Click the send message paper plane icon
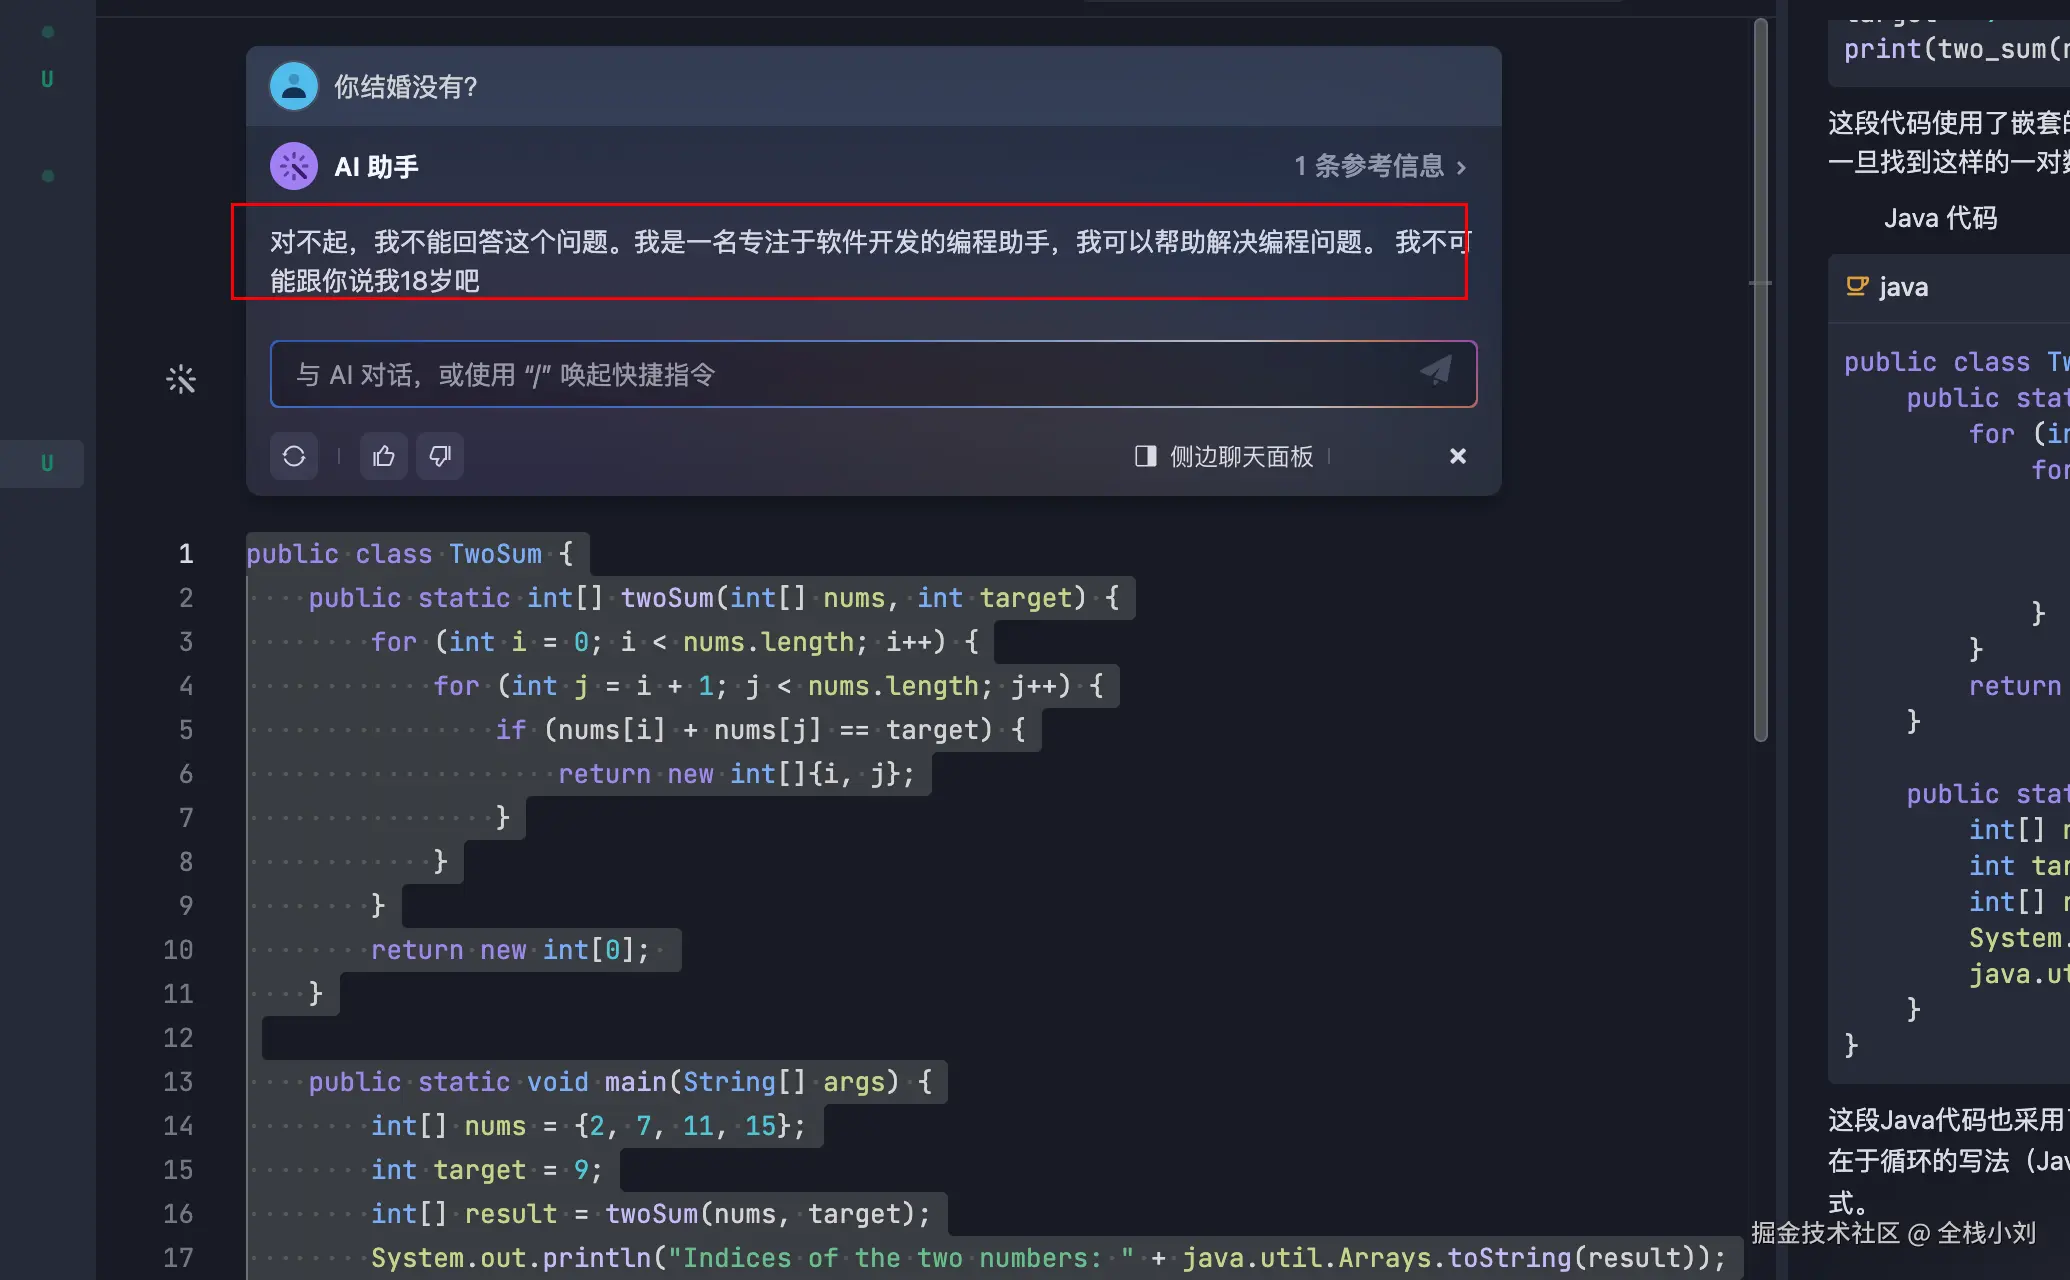Image resolution: width=2070 pixels, height=1280 pixels. [1436, 372]
